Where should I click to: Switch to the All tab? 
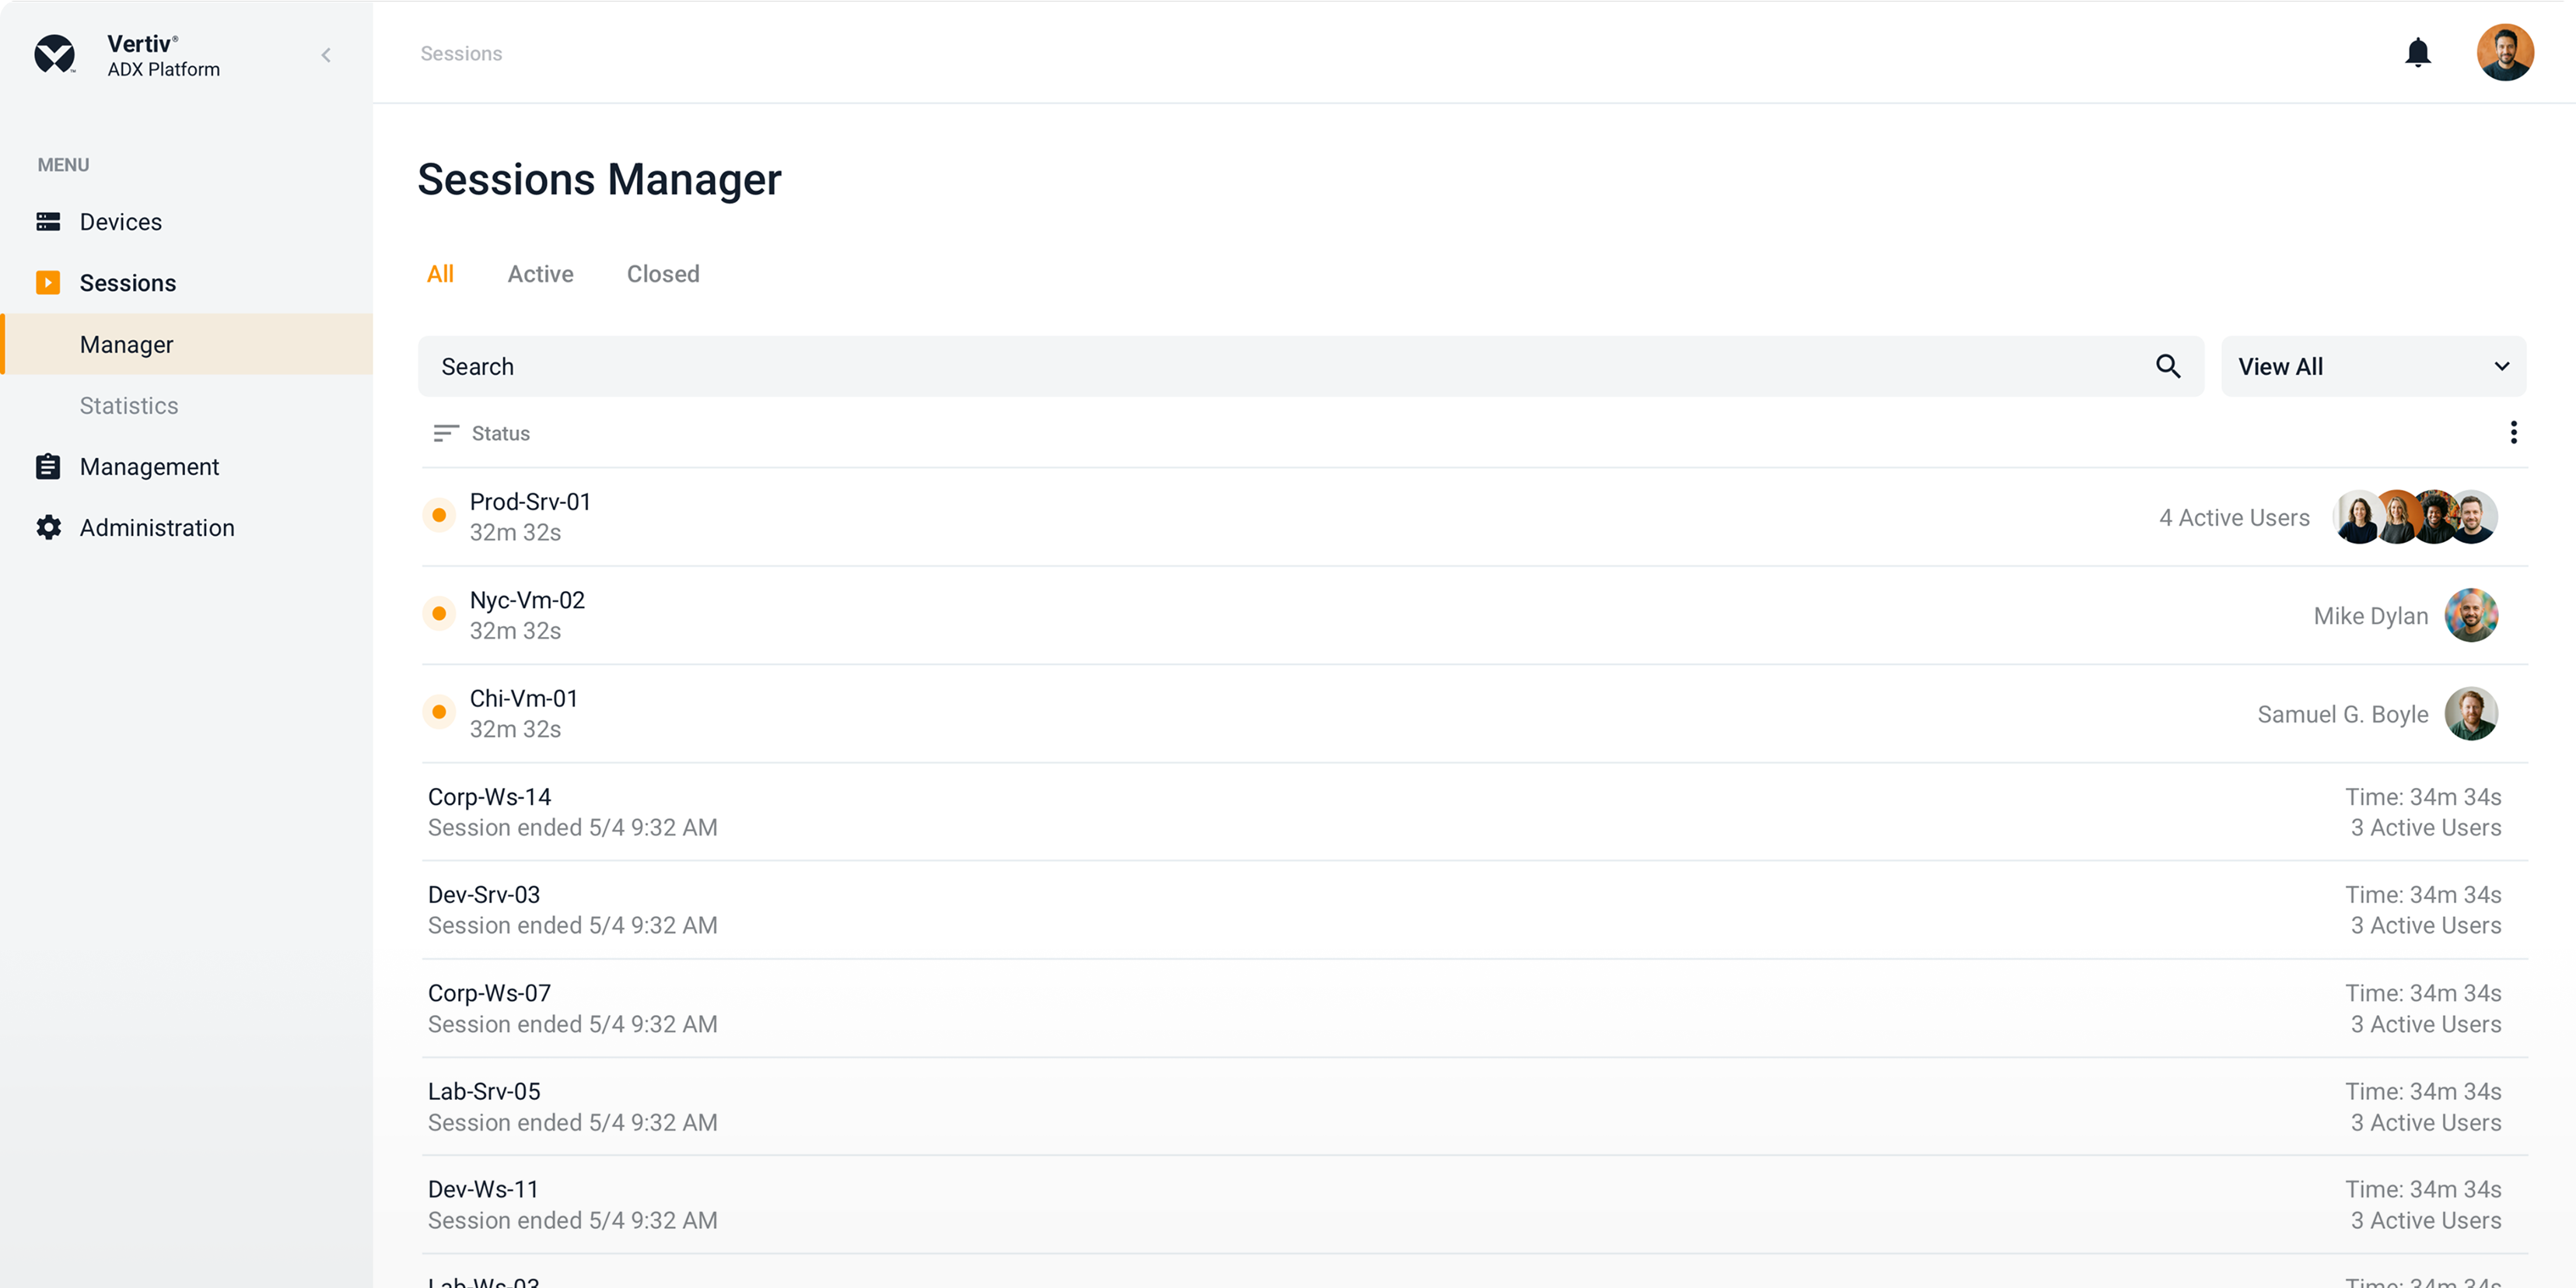pos(440,274)
